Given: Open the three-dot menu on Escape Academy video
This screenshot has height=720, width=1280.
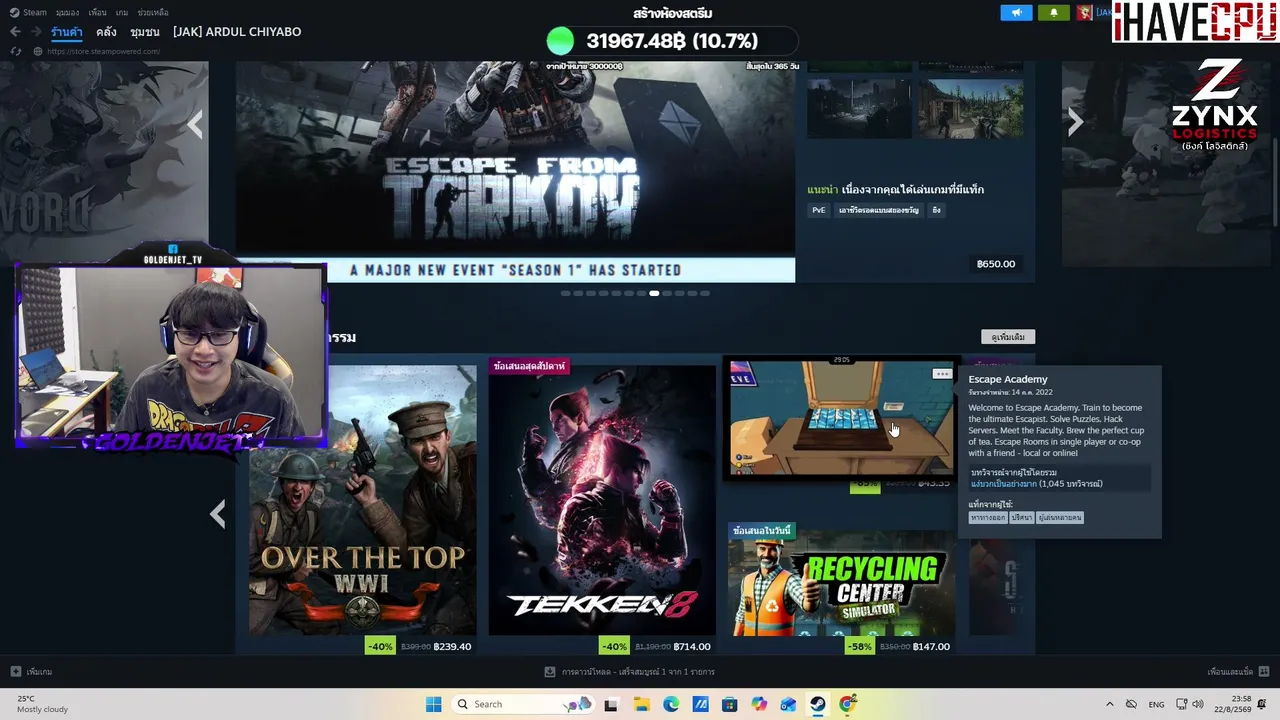Looking at the screenshot, I should tap(941, 374).
